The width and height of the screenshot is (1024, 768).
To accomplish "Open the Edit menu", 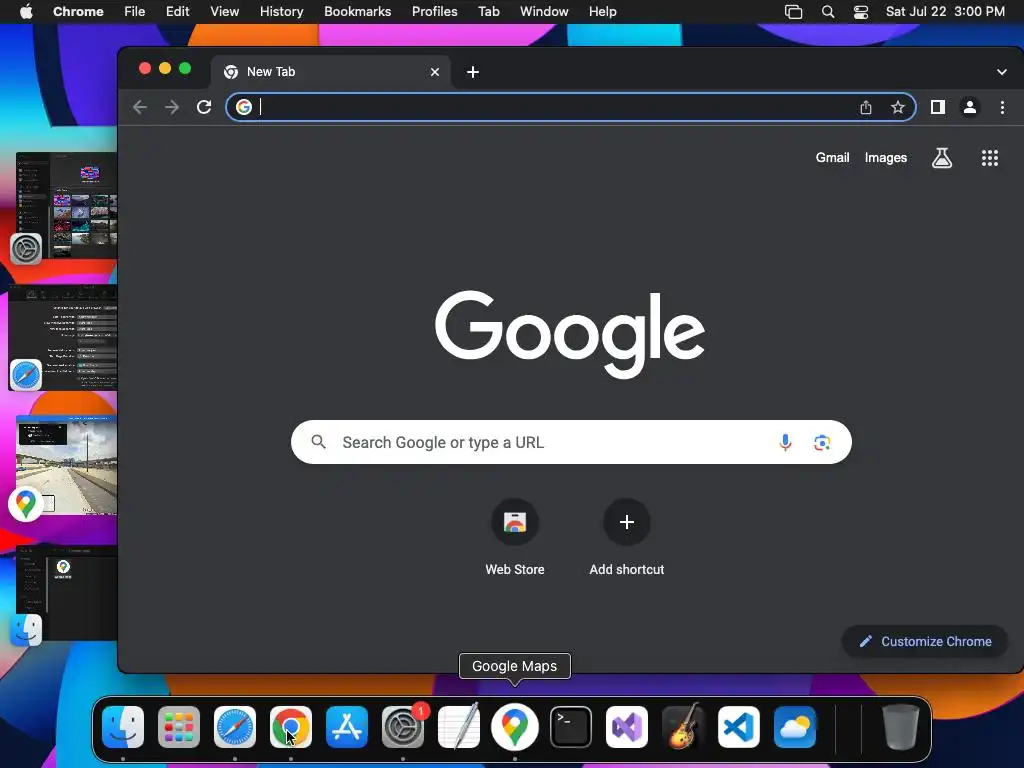I will (x=177, y=11).
